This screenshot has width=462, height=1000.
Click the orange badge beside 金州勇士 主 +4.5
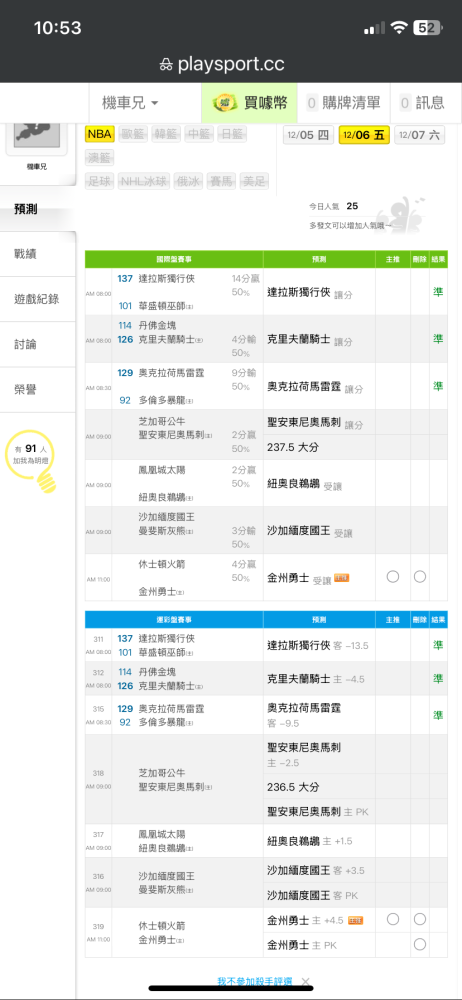(x=356, y=920)
